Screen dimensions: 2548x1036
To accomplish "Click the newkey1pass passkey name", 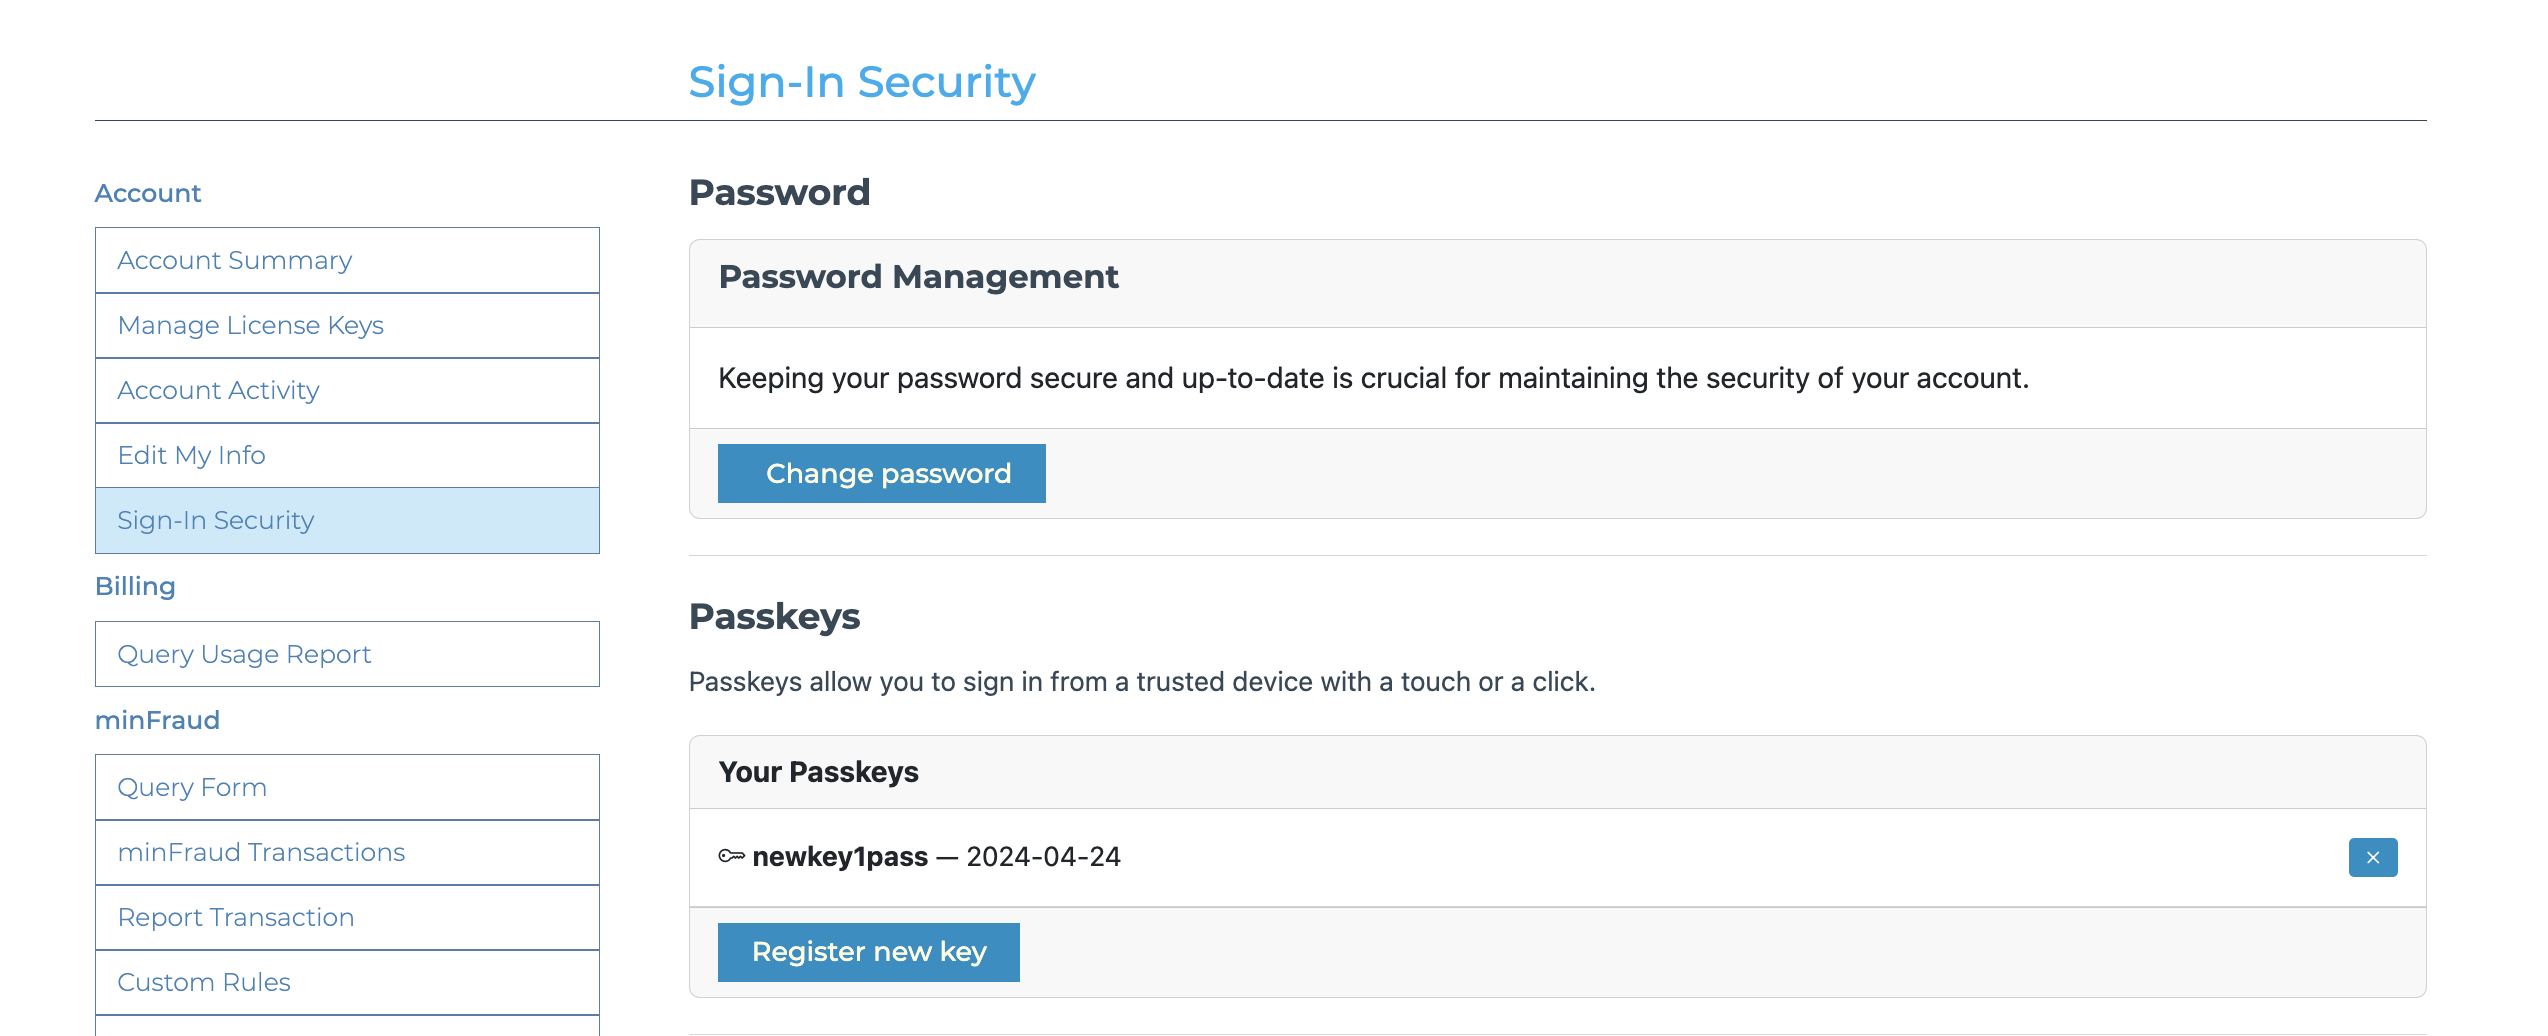I will pyautogui.click(x=840, y=857).
